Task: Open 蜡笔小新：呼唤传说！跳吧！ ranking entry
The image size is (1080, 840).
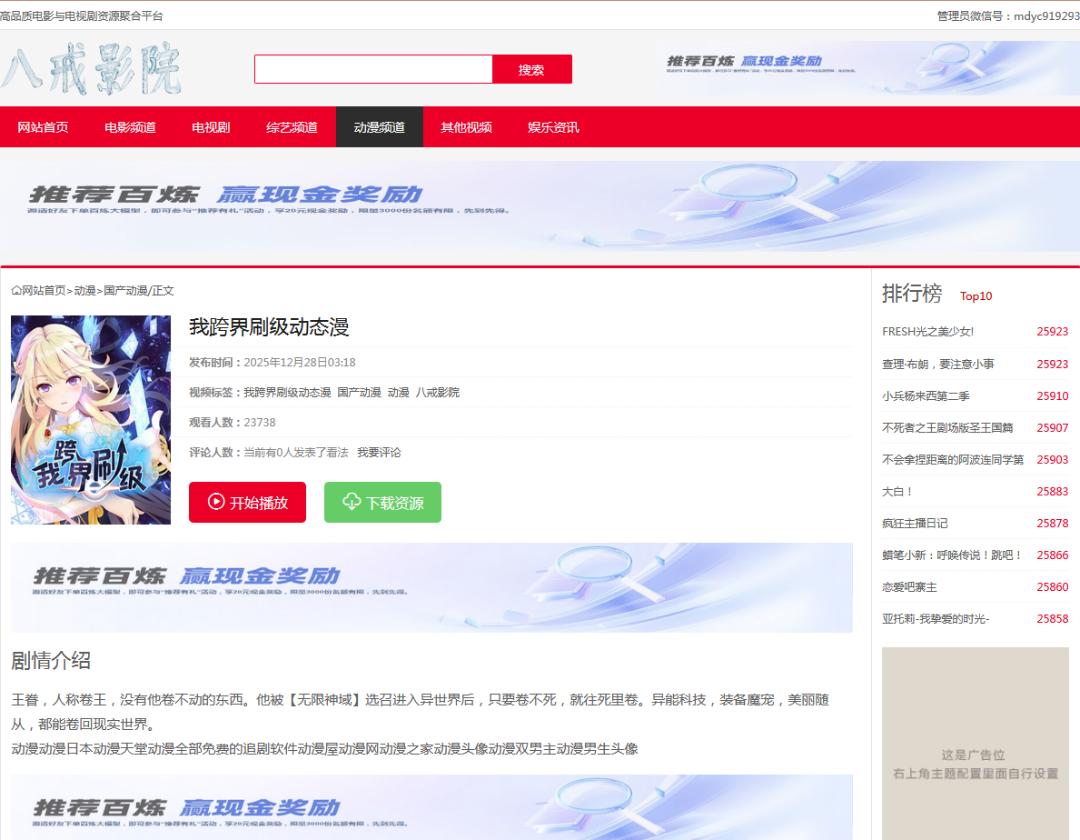Action: pos(951,555)
